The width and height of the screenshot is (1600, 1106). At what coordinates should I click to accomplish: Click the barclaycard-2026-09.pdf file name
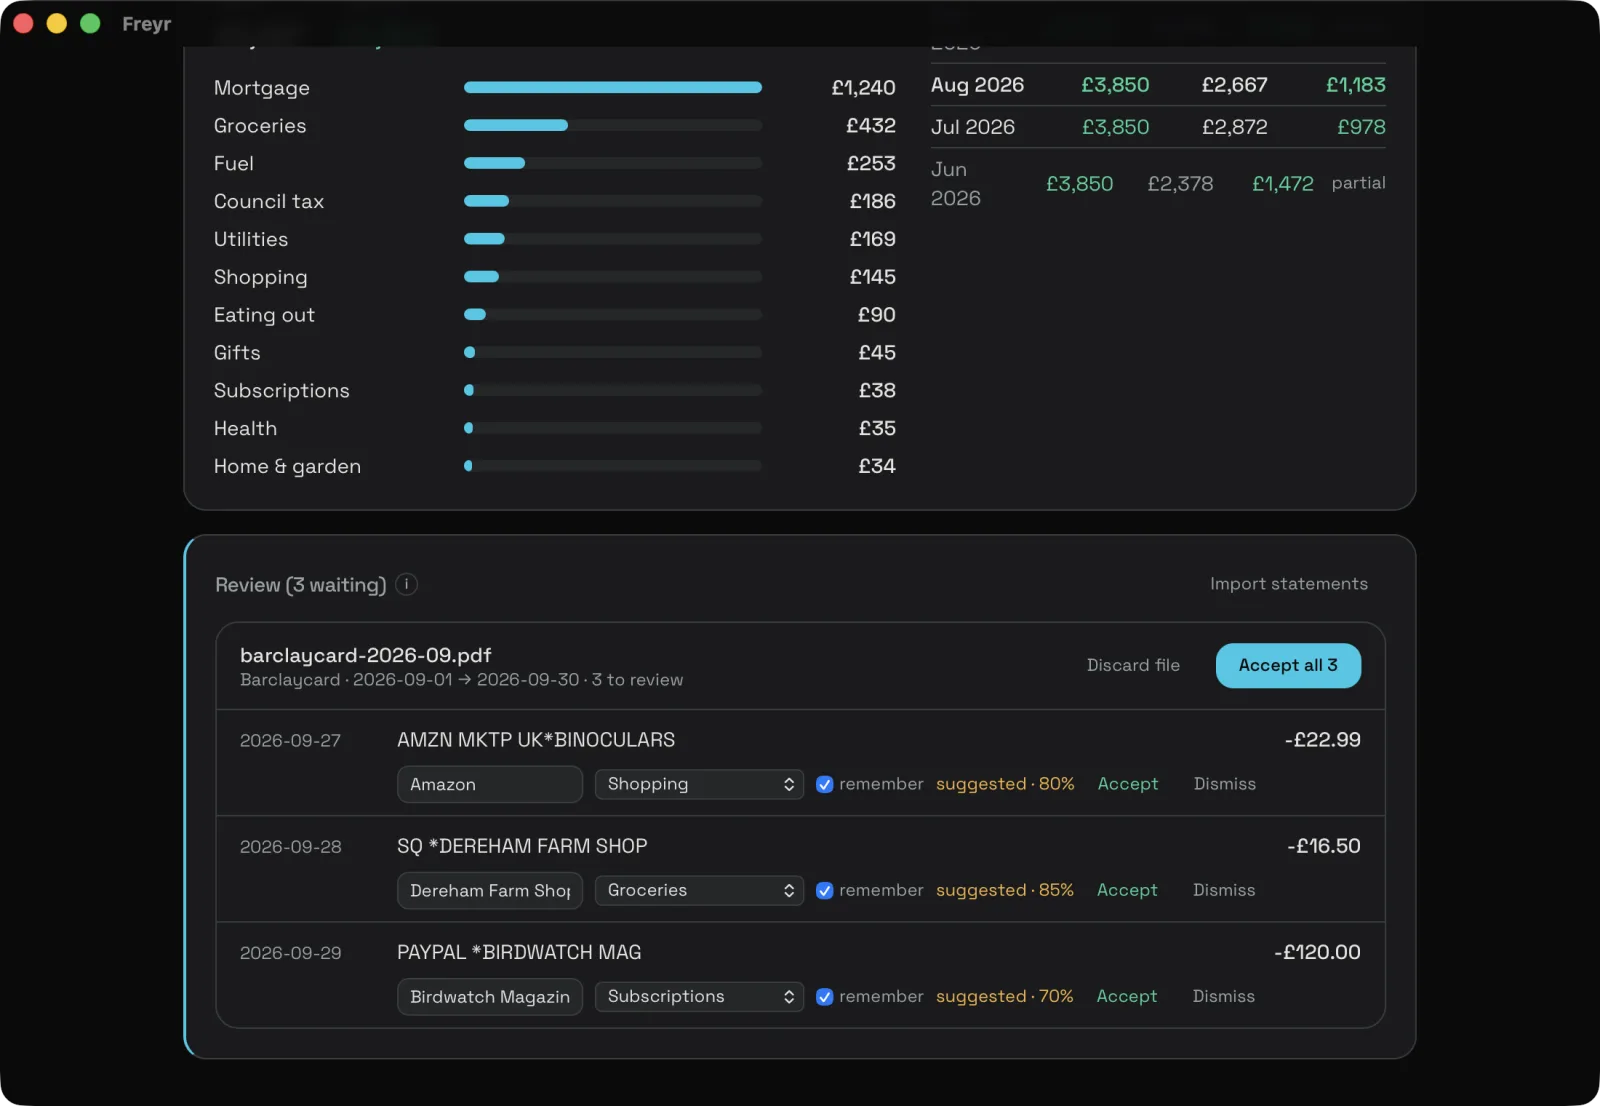point(366,655)
